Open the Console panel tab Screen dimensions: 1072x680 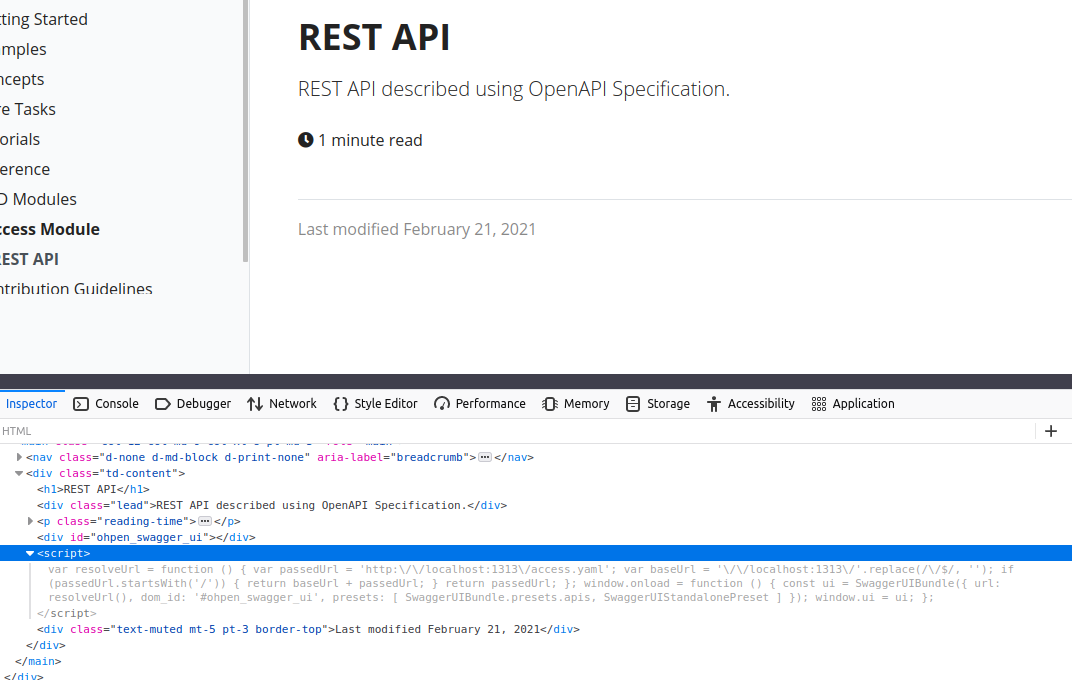(106, 404)
